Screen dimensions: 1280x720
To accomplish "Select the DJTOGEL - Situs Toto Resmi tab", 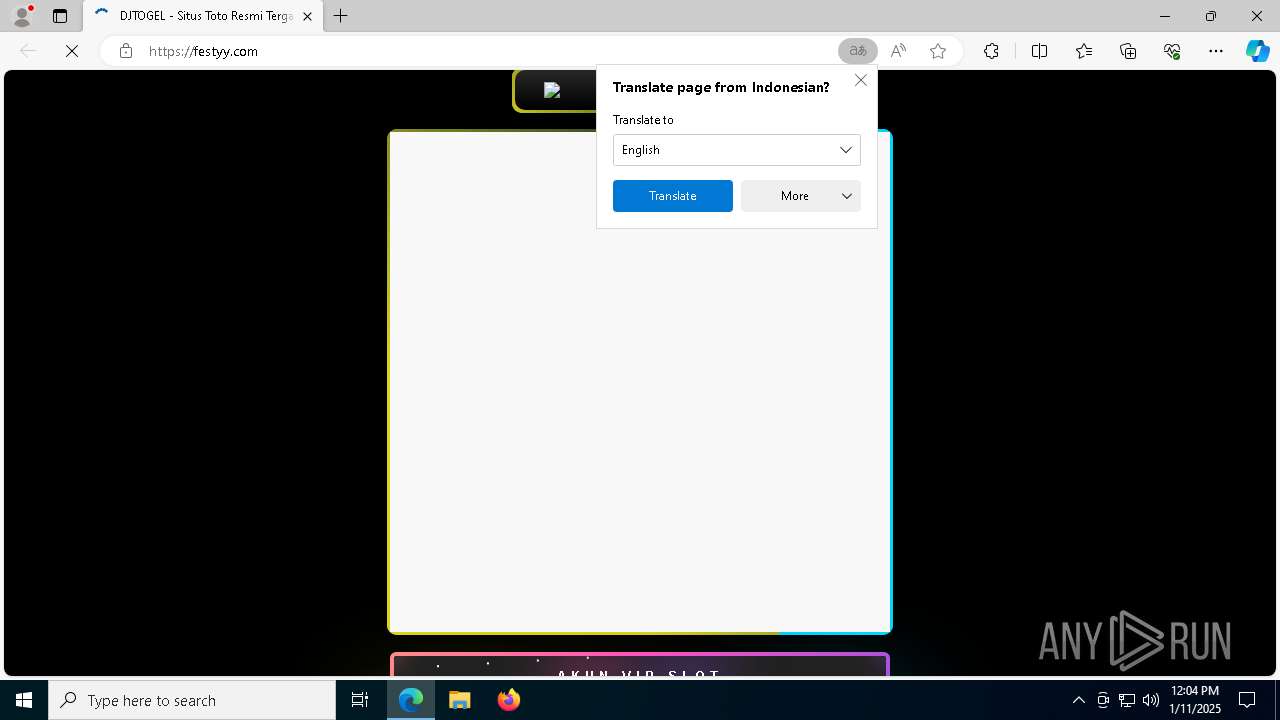I will [203, 16].
